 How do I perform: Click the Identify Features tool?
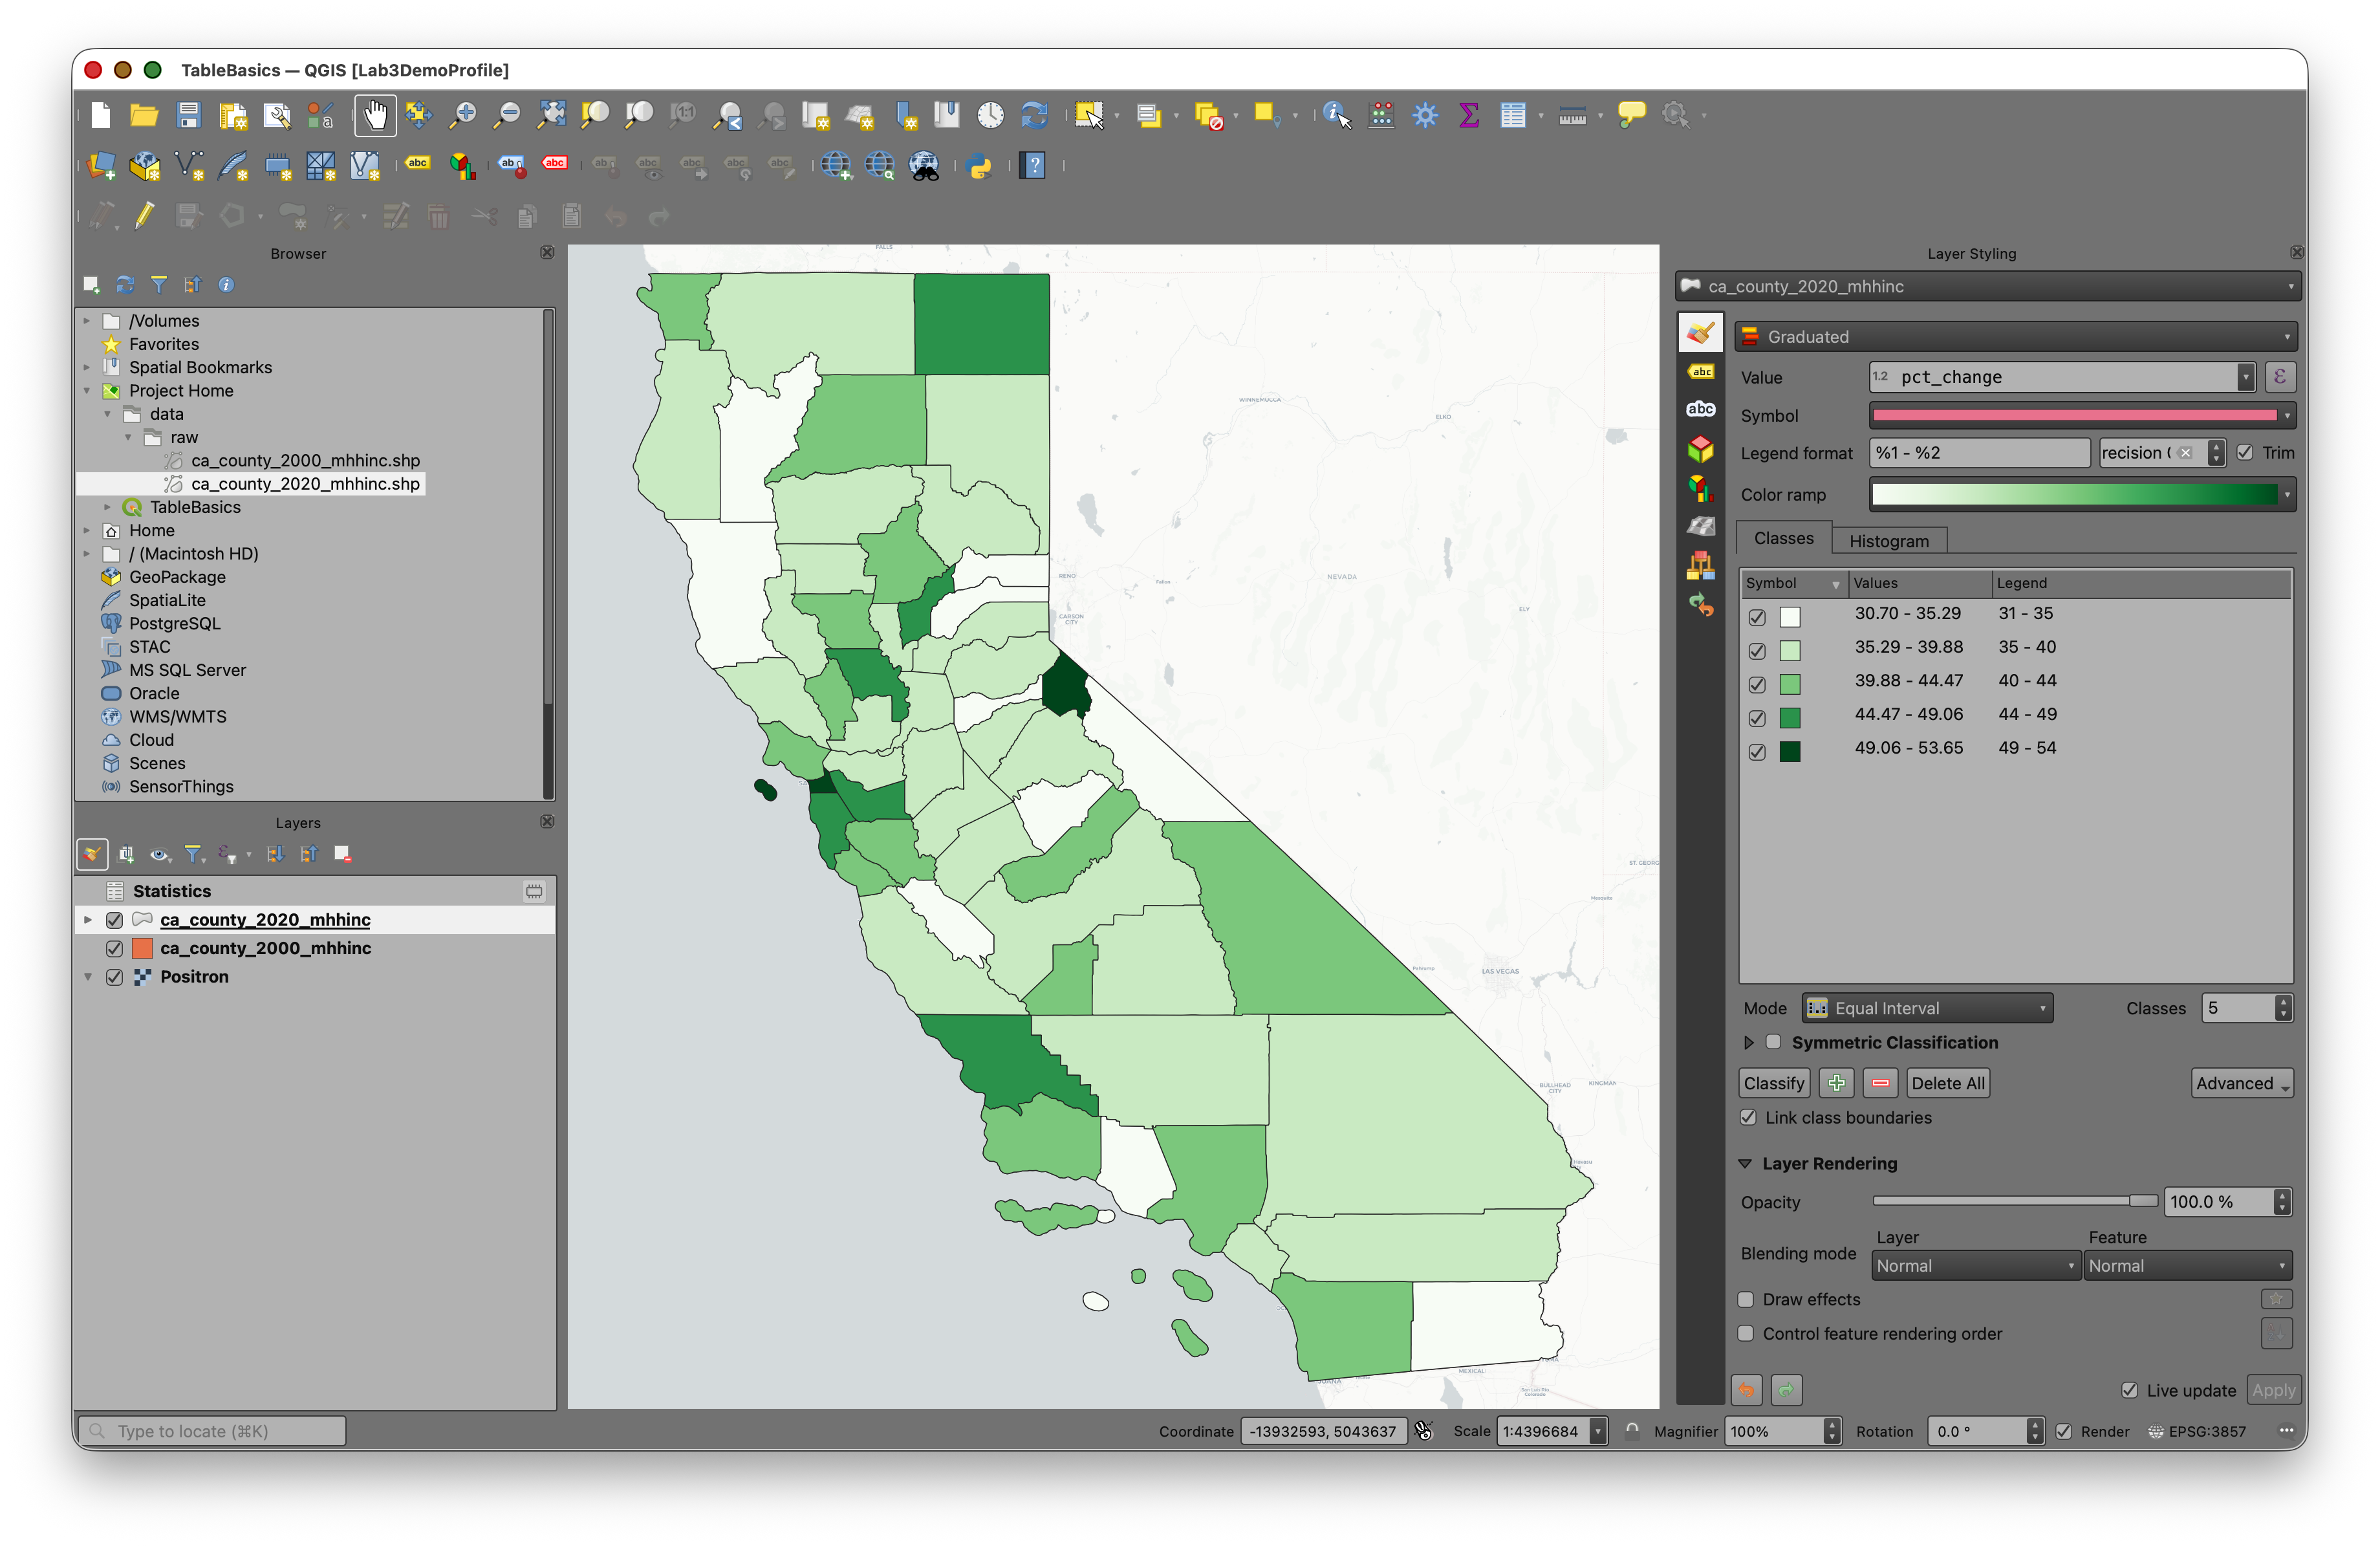tap(1335, 115)
